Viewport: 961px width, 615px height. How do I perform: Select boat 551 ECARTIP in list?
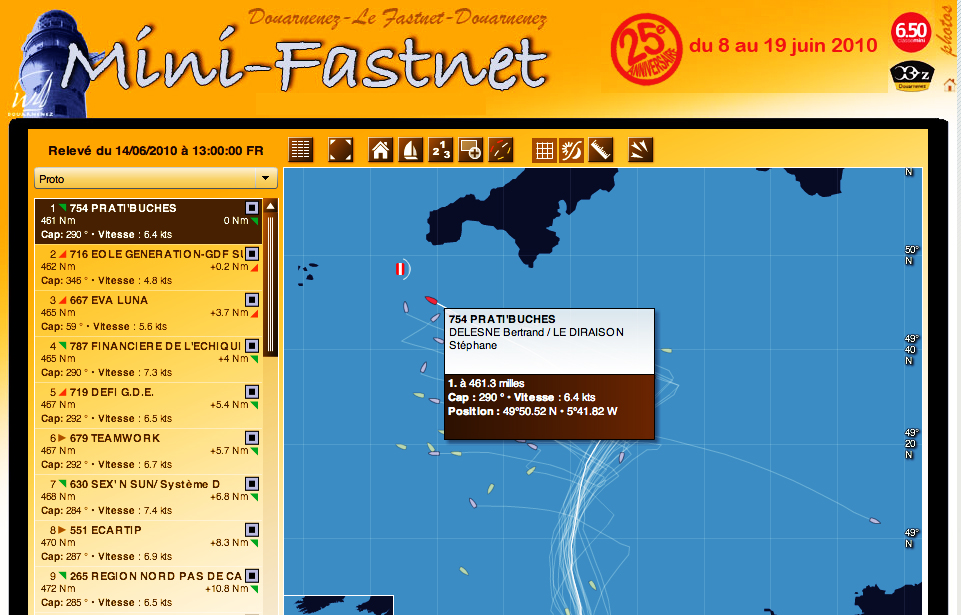pyautogui.click(x=149, y=543)
